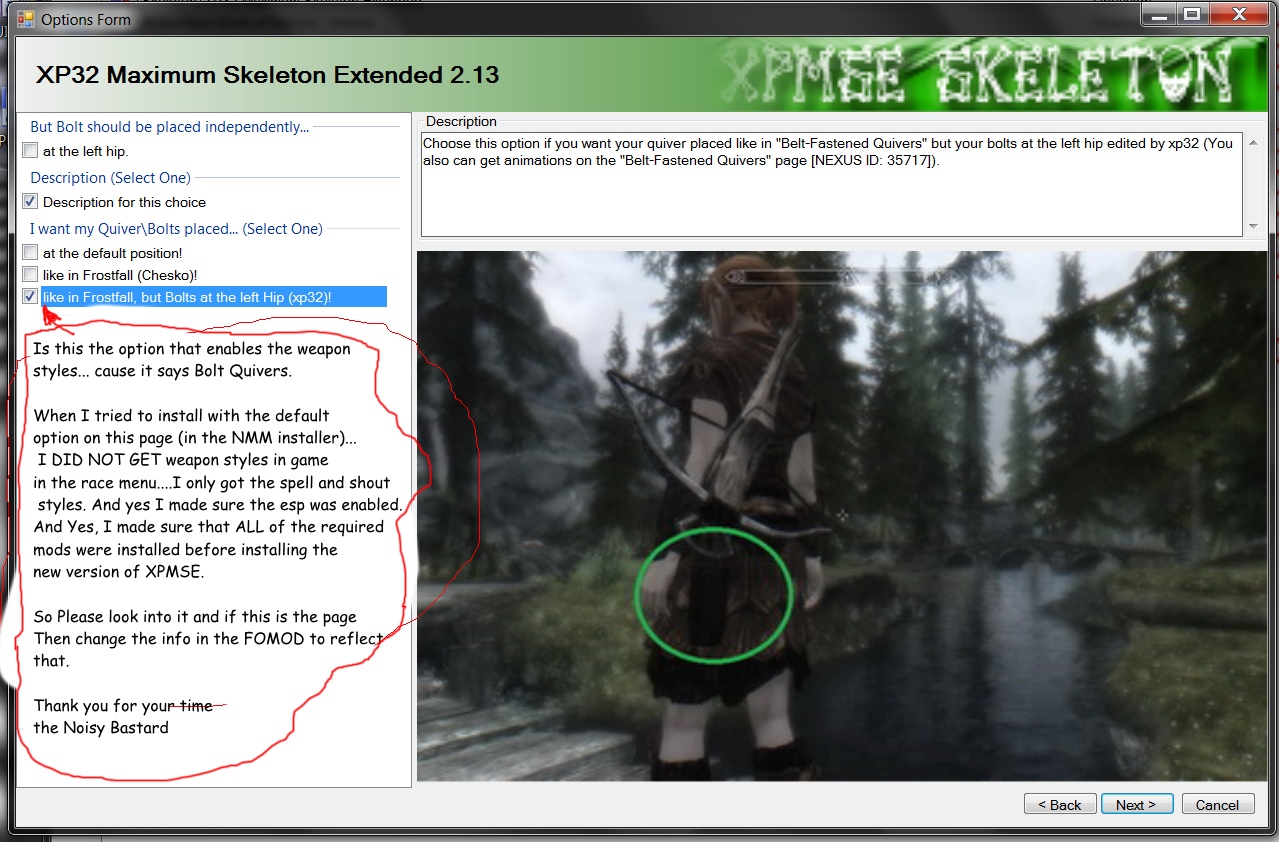Screen dimensions: 1279x842
Task: Cancel the installer with the Cancel button
Action: coord(1217,803)
